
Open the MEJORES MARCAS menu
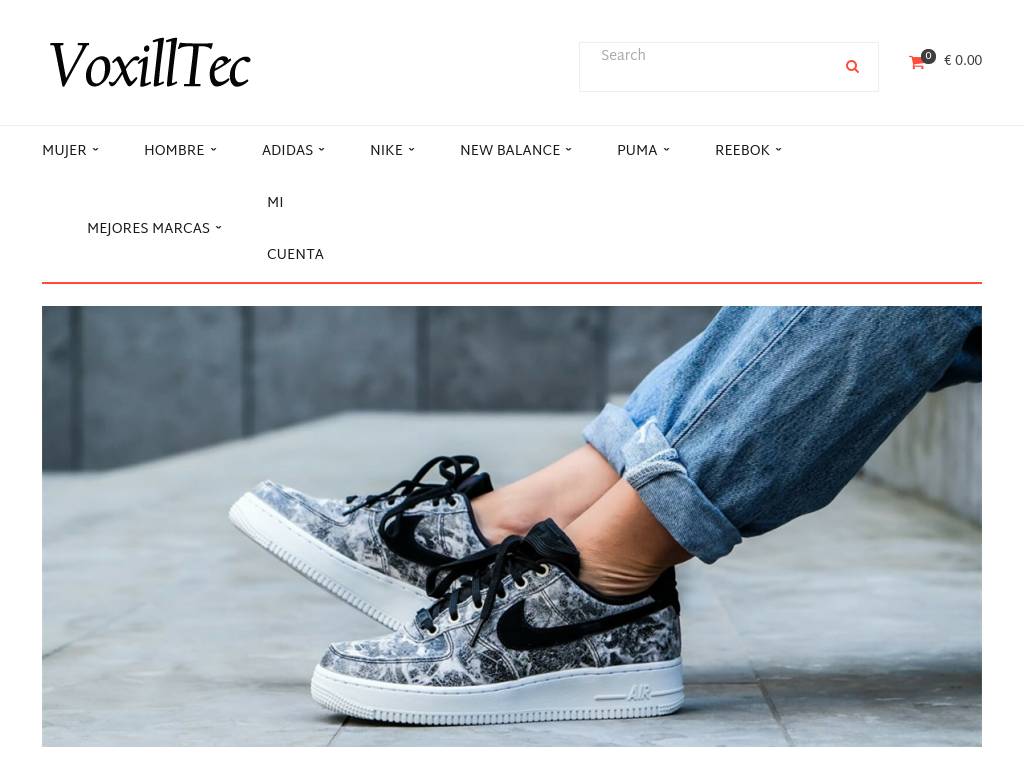[148, 228]
